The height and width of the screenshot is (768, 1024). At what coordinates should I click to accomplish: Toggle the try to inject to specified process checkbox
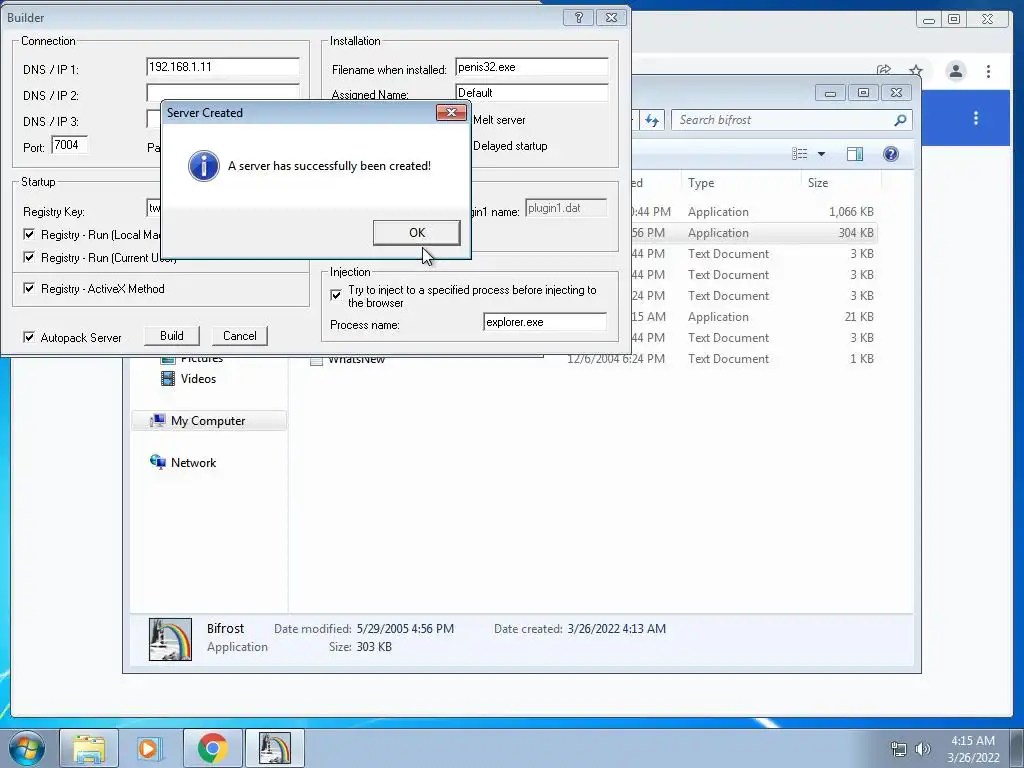point(336,295)
